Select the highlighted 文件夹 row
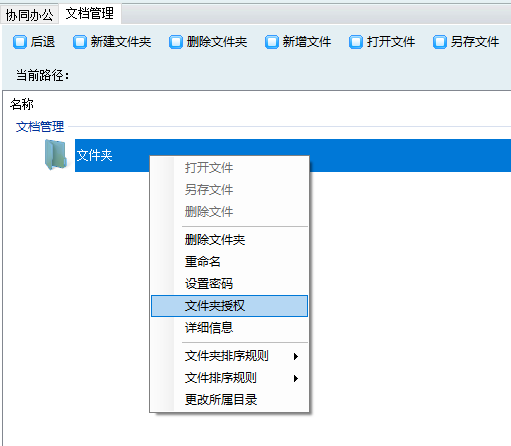511x446 pixels. point(293,155)
